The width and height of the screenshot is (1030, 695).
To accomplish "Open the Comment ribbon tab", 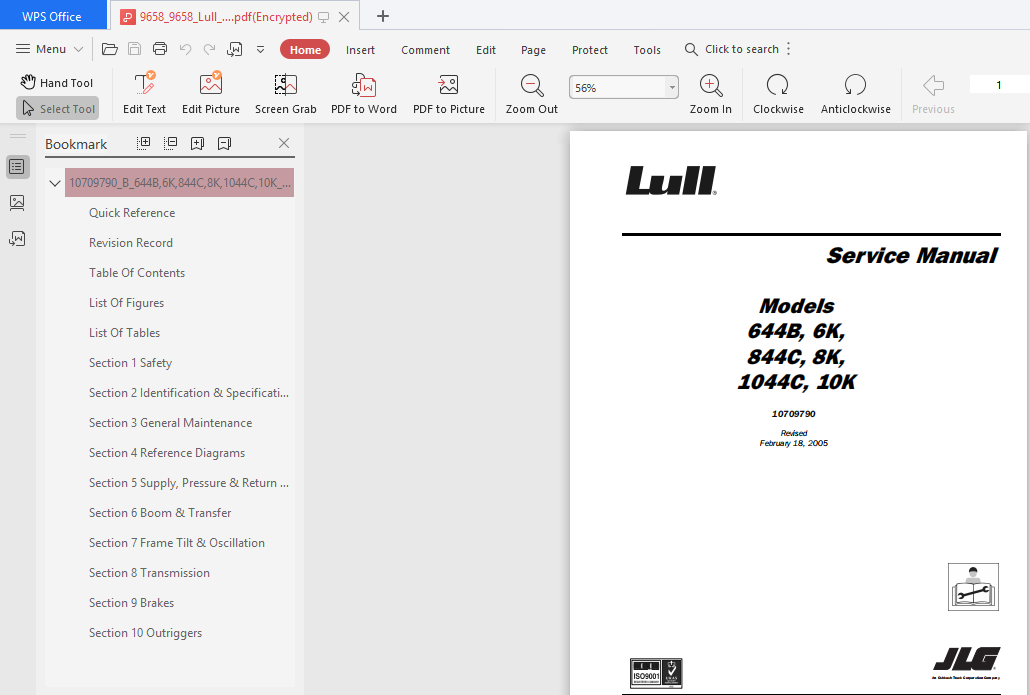I will pos(426,50).
